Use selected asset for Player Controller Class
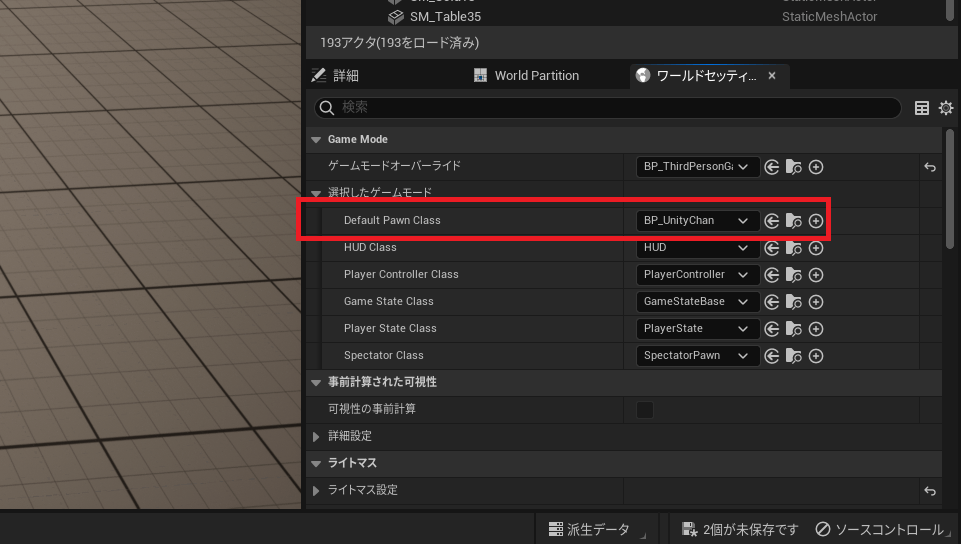961x544 pixels. pyautogui.click(x=772, y=274)
